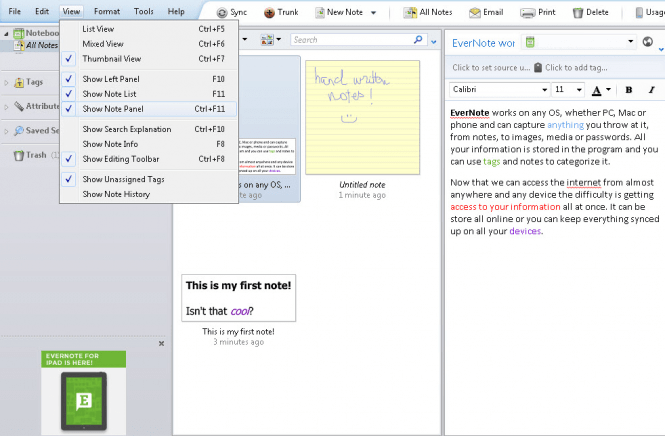The height and width of the screenshot is (436, 665).
Task: Open the Trunk toolbar icon
Action: pyautogui.click(x=269, y=13)
